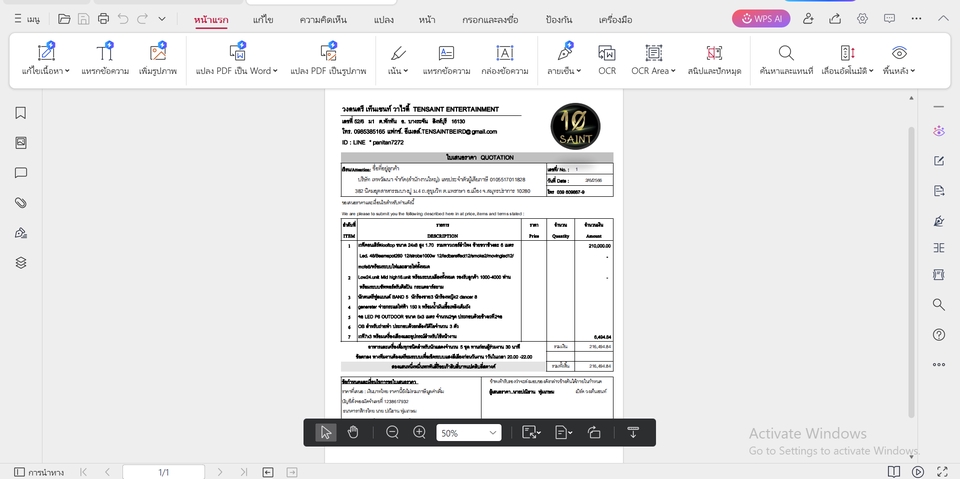Click แปลง PDF เป็นรูปภาพ
The image size is (960, 479).
click(328, 59)
